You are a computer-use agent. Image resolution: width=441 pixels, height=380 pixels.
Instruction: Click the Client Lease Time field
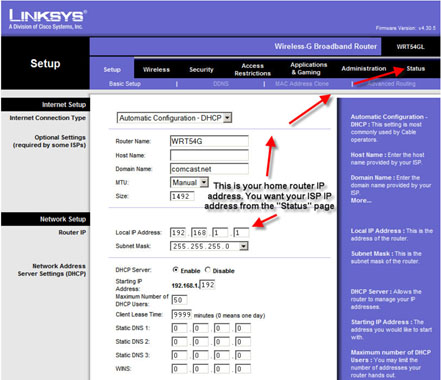click(x=182, y=314)
